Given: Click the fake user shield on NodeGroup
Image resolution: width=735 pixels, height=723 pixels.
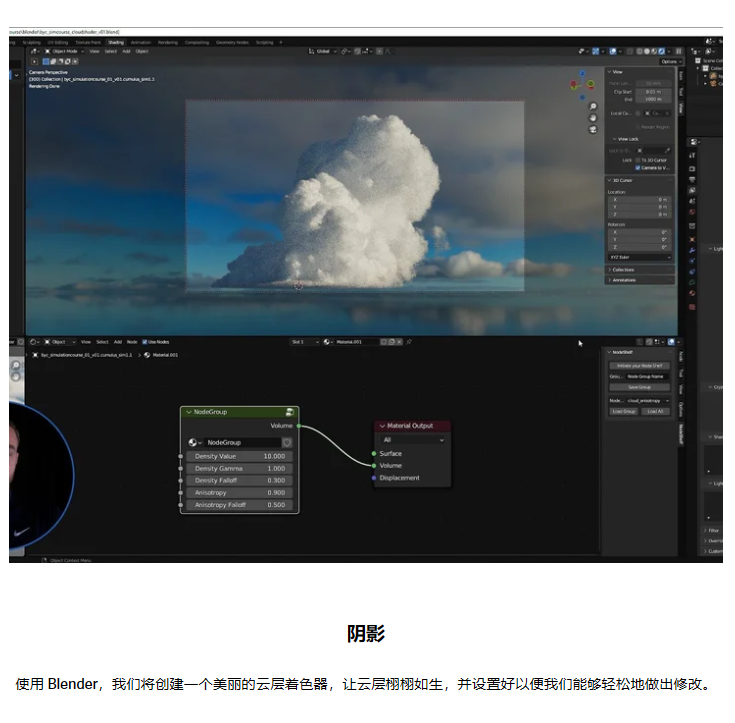Looking at the screenshot, I should click(x=287, y=442).
